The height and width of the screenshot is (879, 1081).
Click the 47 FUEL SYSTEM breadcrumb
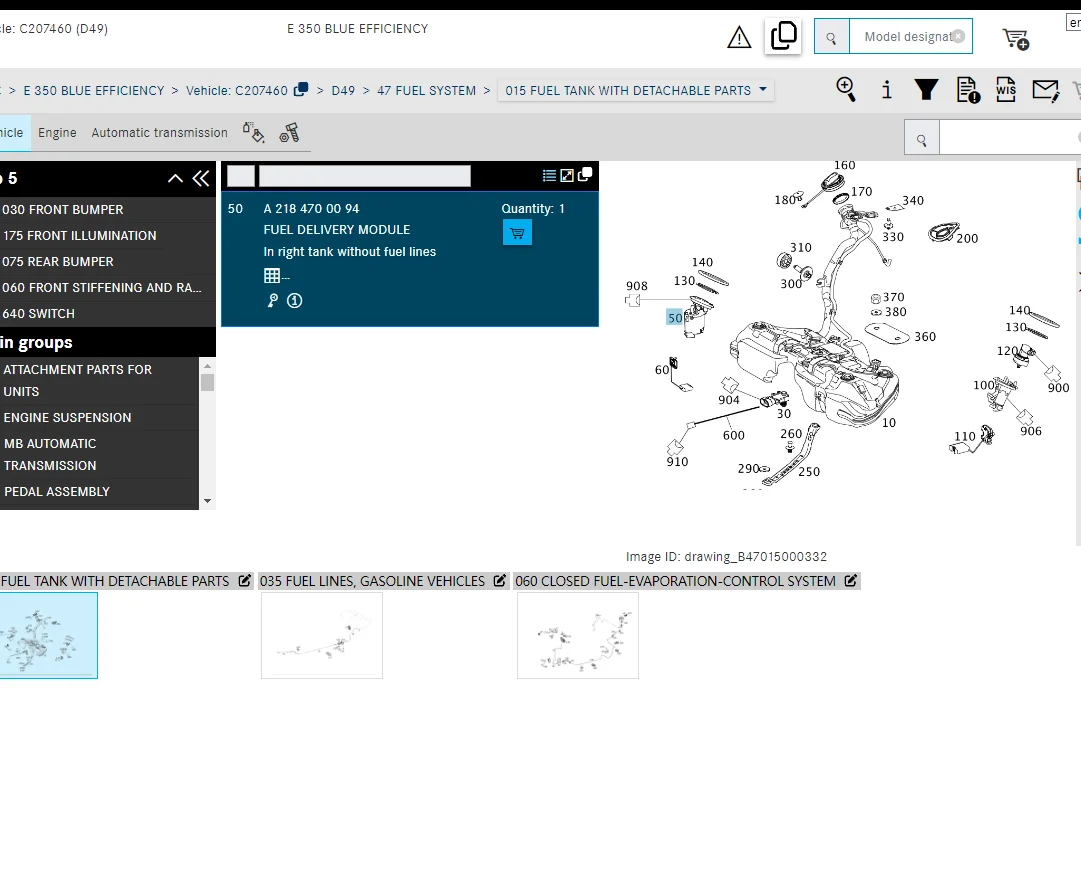(x=426, y=90)
